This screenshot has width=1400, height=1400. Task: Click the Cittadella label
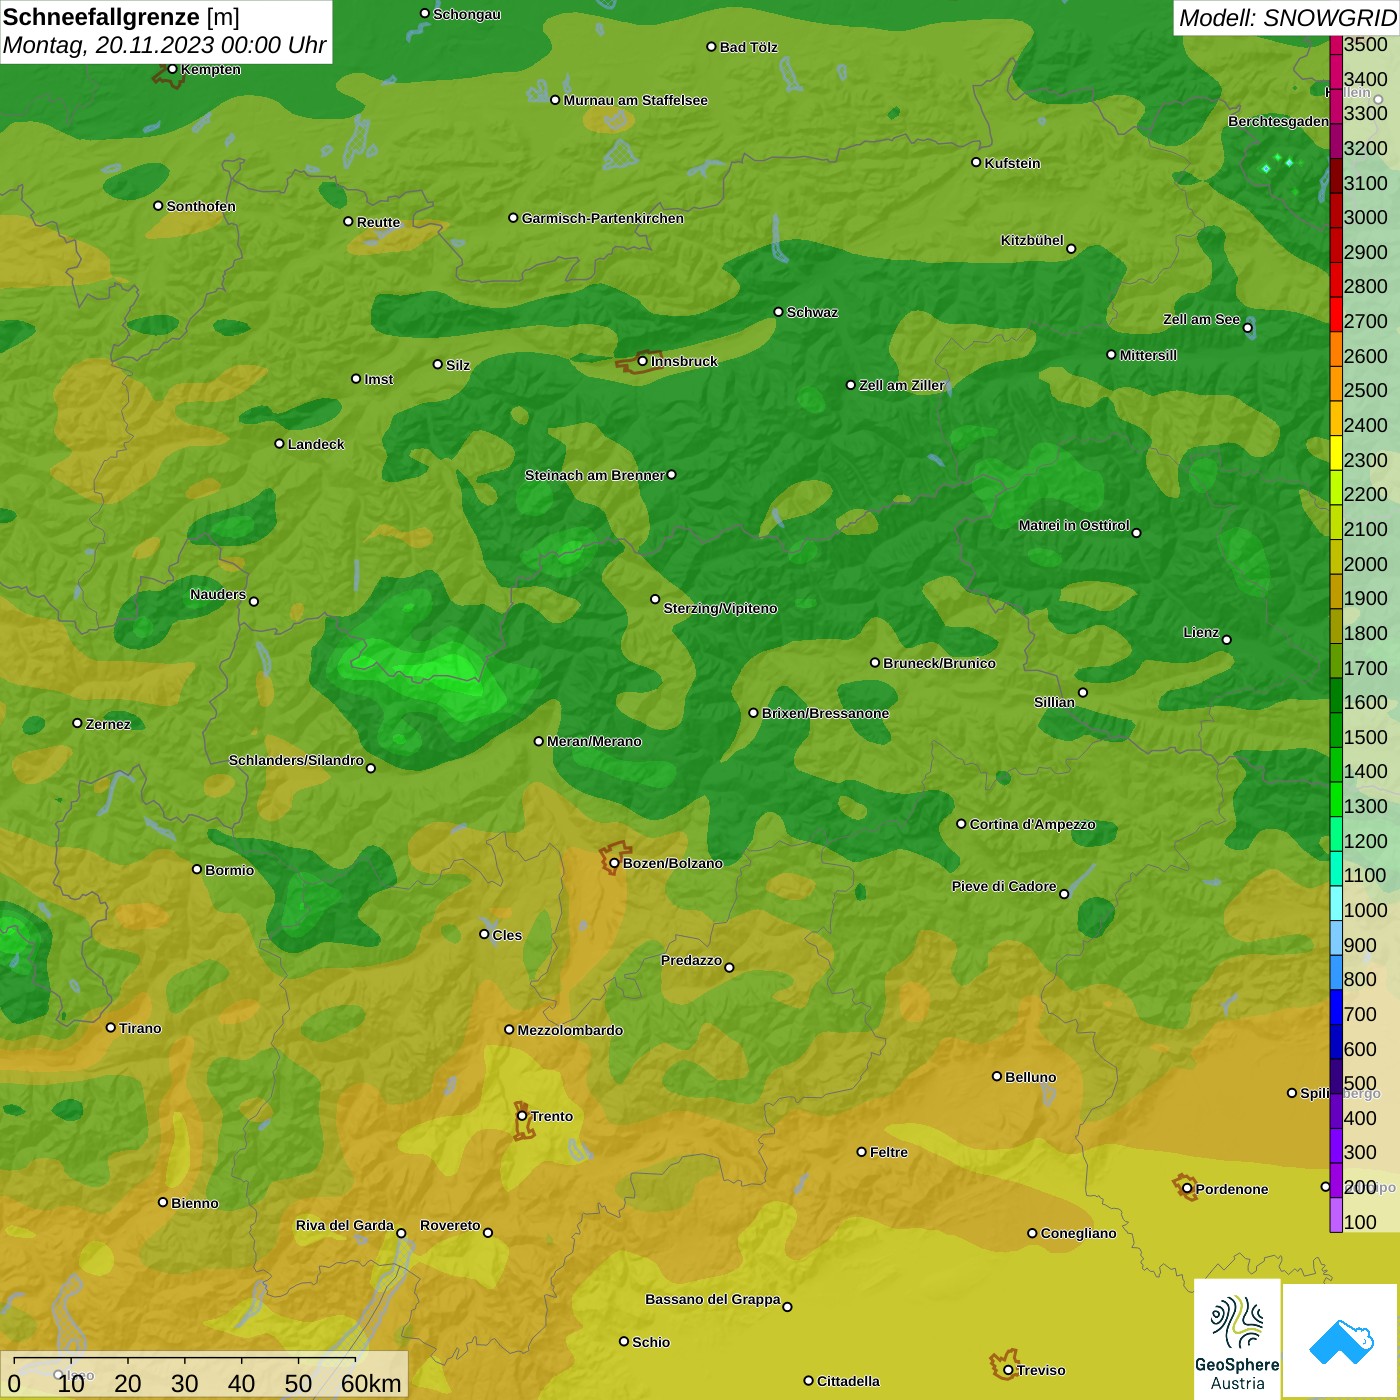[x=848, y=1381]
